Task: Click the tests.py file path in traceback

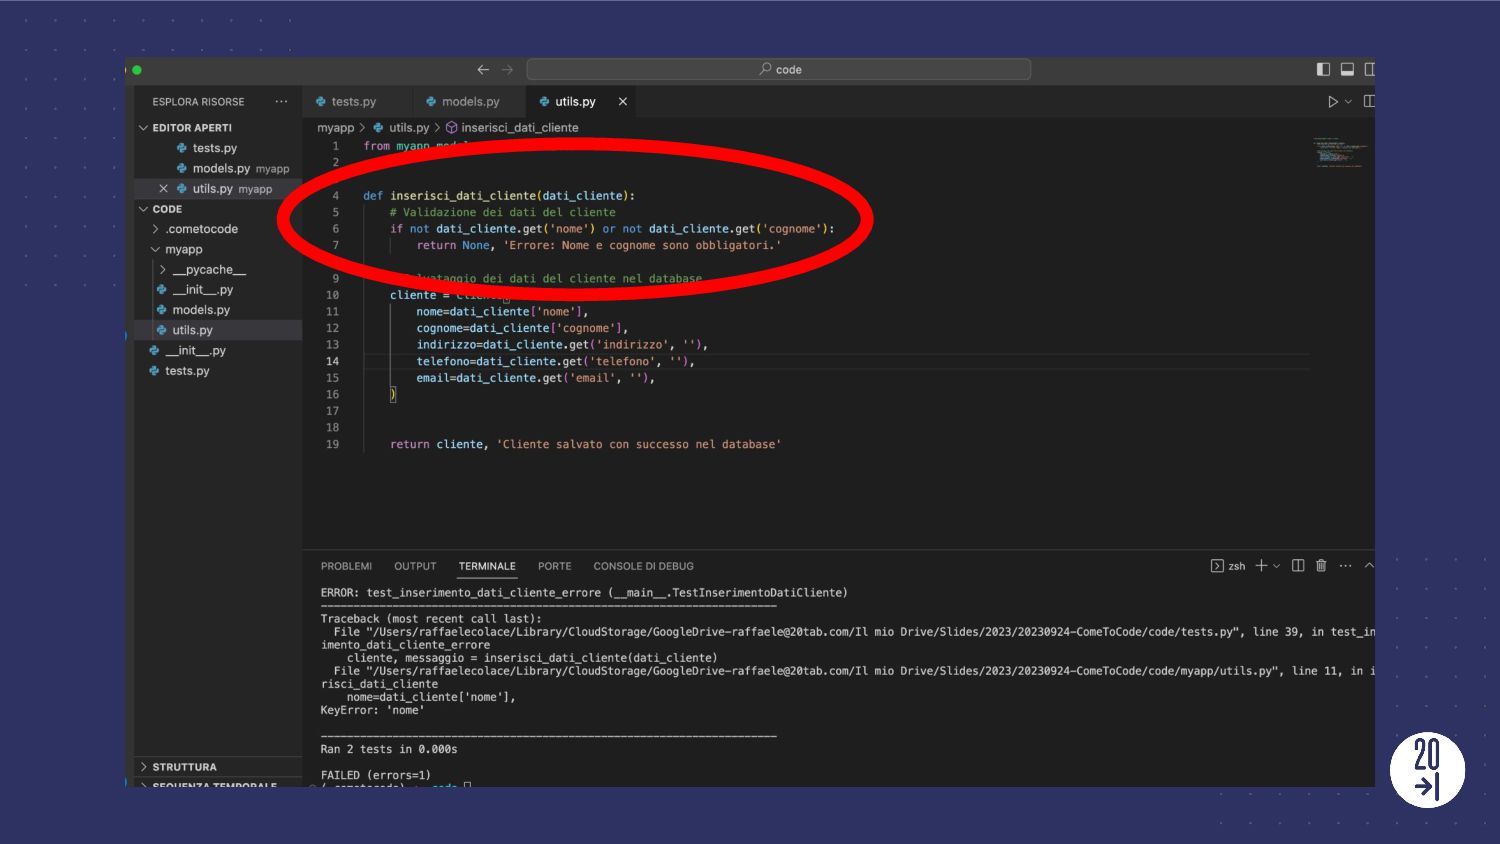Action: pyautogui.click(x=804, y=632)
